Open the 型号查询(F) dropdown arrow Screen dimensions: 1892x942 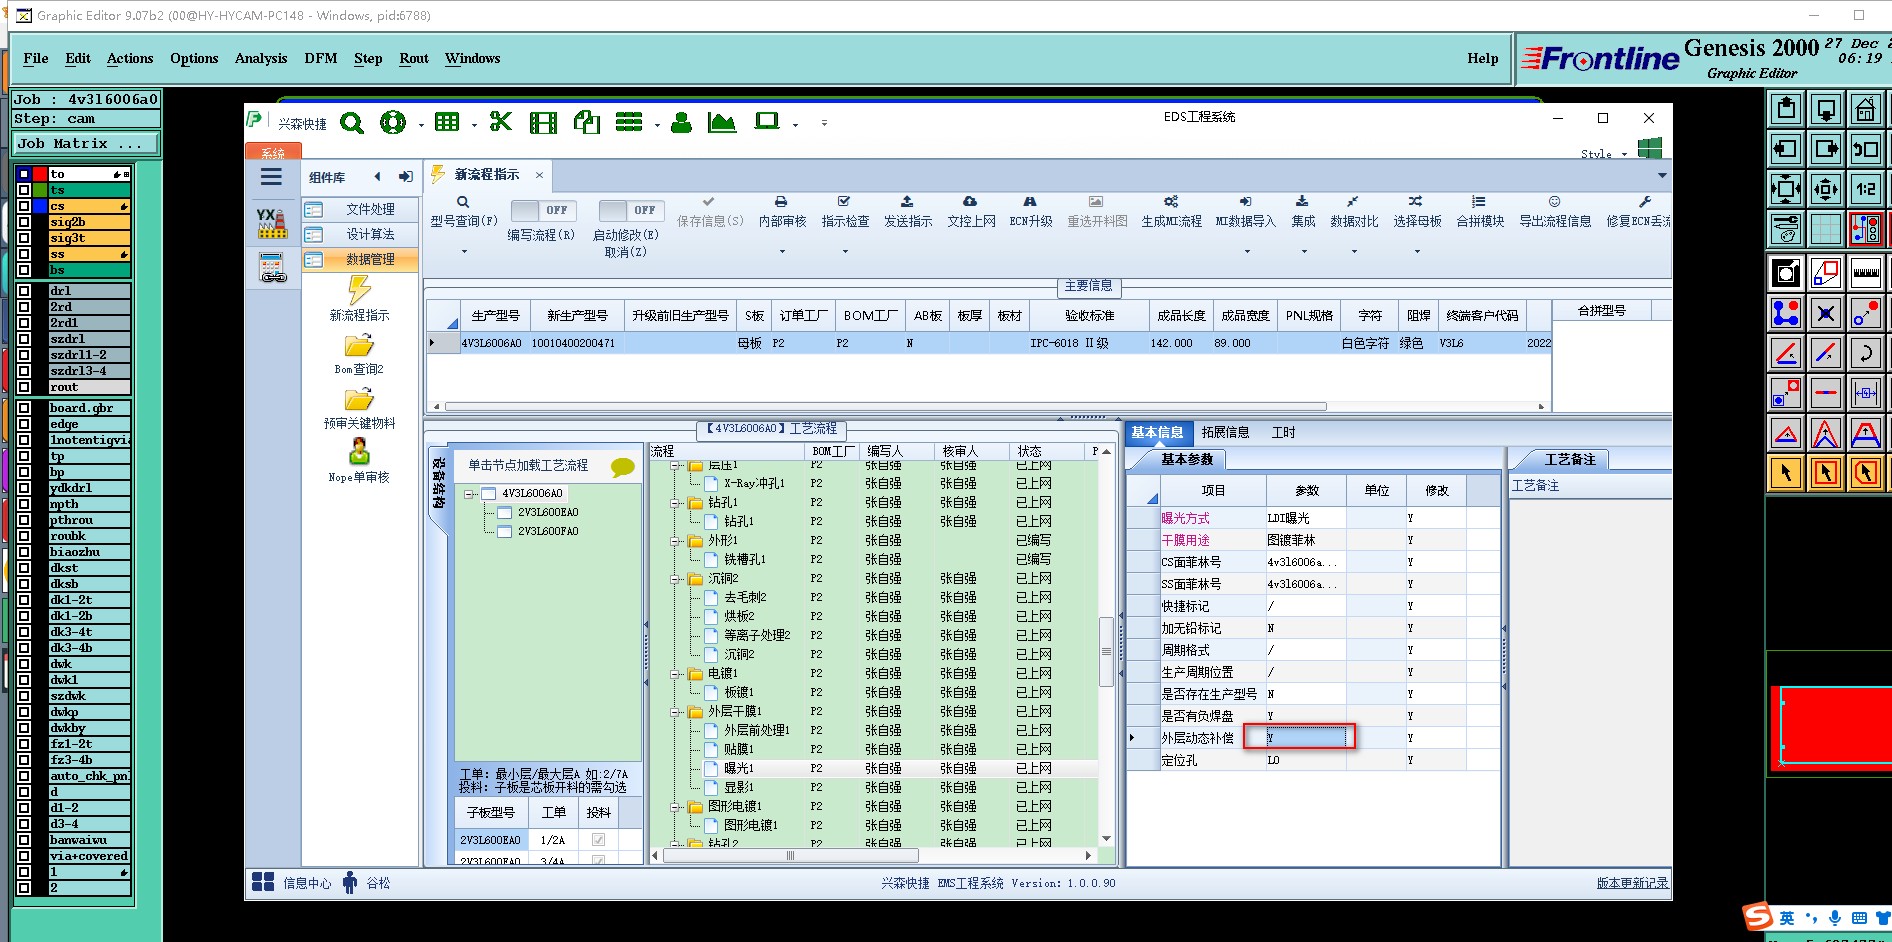point(464,251)
